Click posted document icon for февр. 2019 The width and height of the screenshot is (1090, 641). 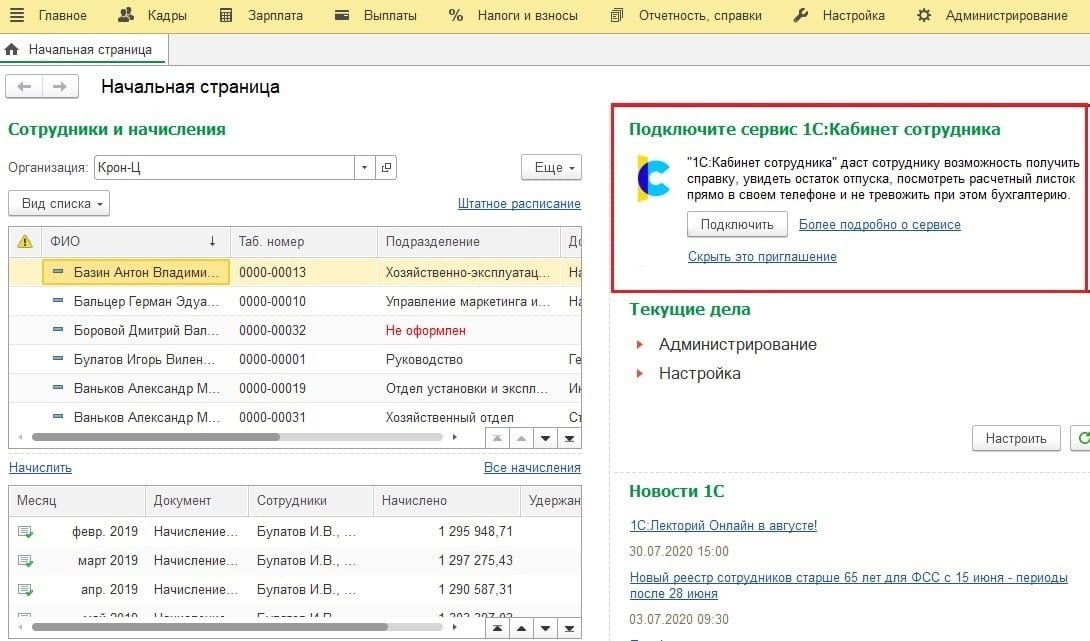click(x=25, y=531)
